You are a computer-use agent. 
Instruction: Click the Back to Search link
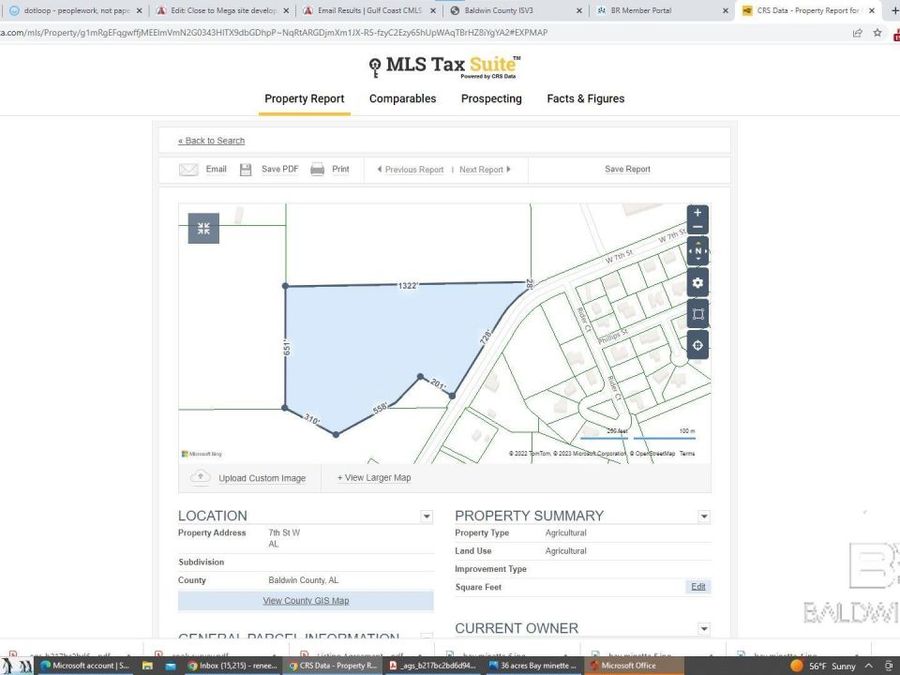(211, 141)
